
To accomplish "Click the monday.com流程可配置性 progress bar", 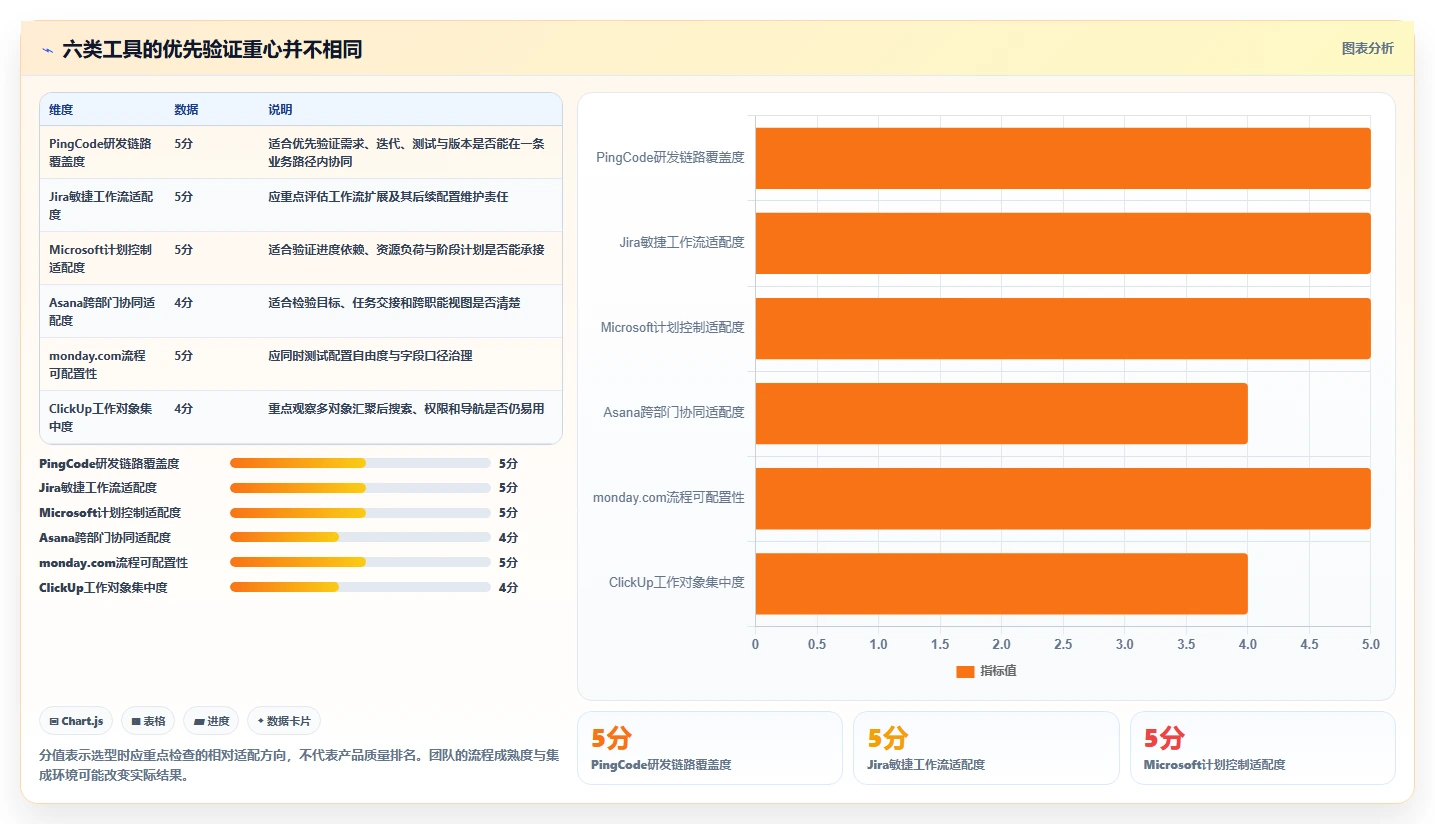I will tap(360, 563).
